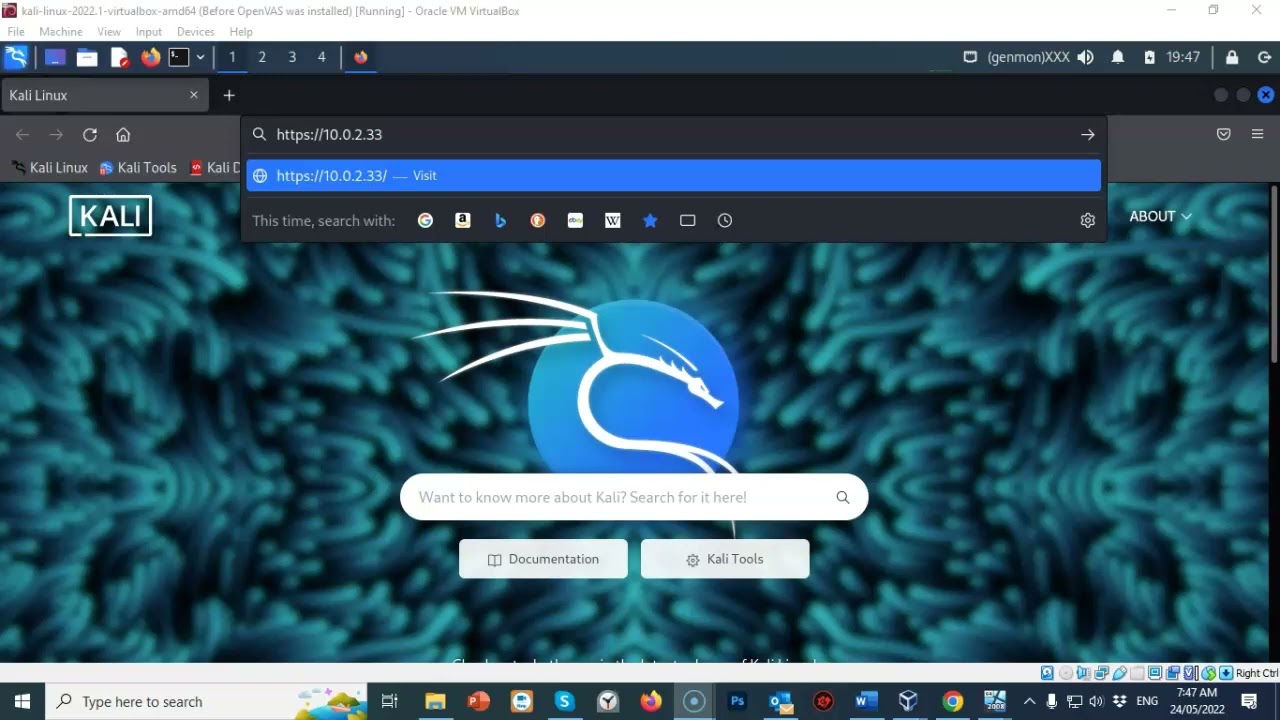Select the Kali Linux browser tab
Screen dimensions: 1280x720
pyautogui.click(x=104, y=95)
